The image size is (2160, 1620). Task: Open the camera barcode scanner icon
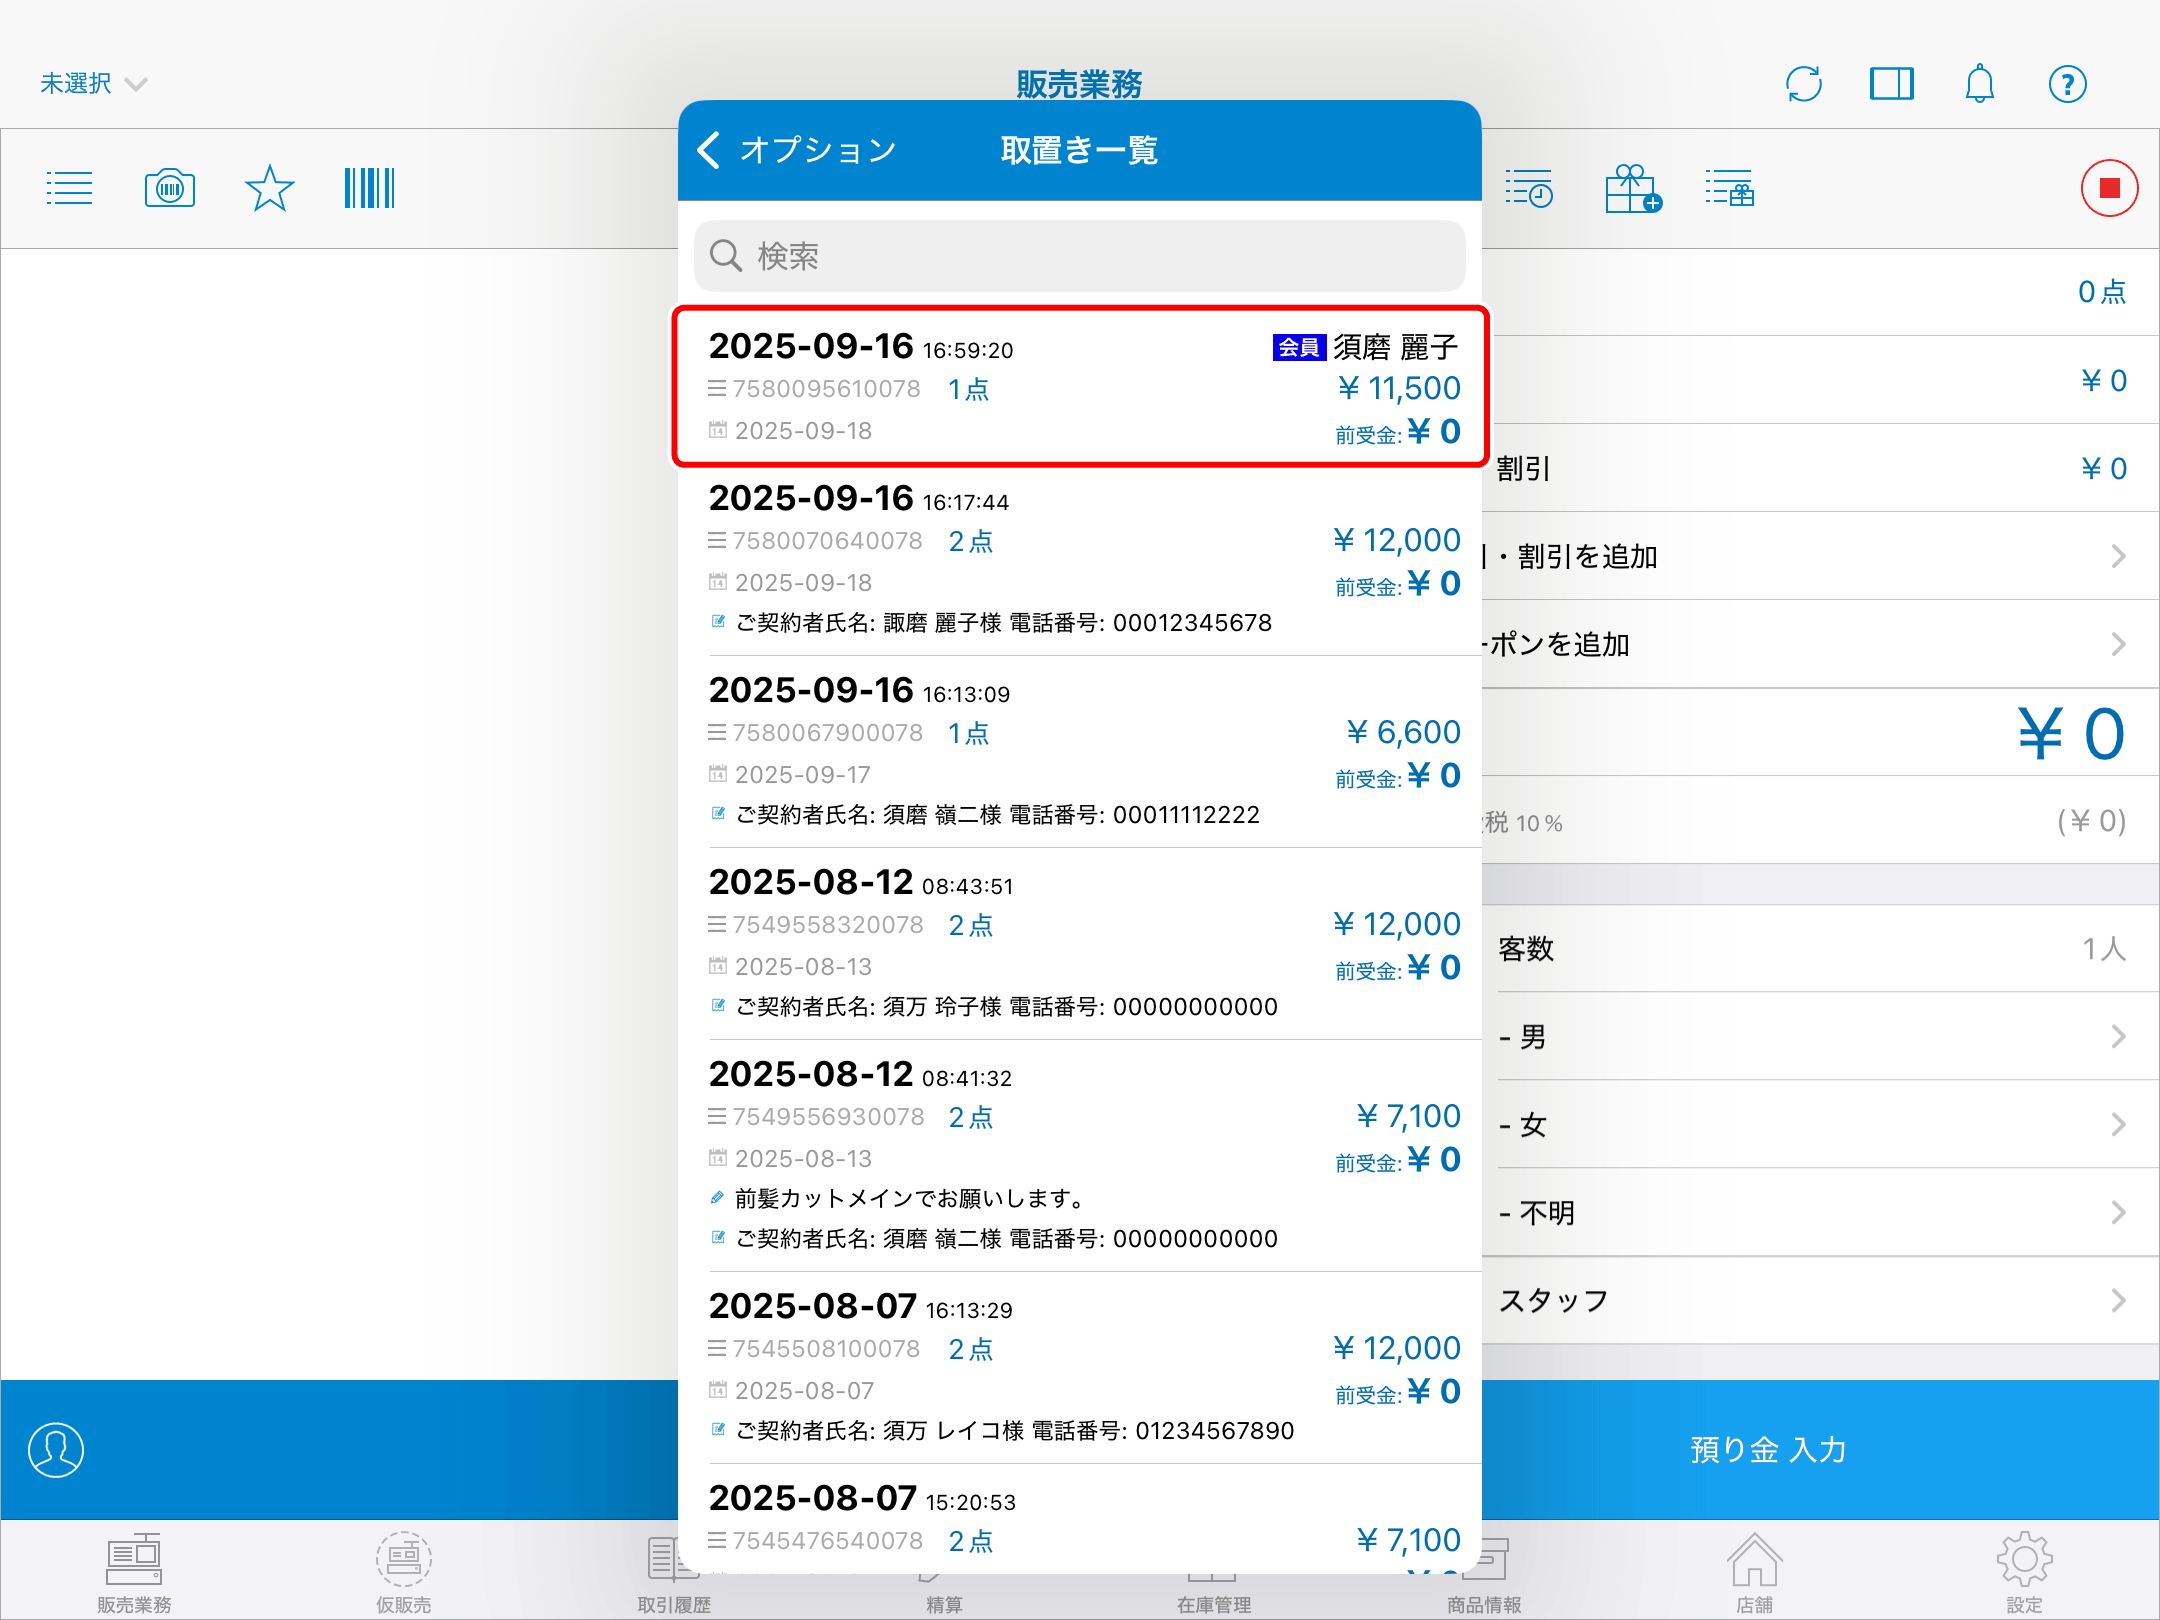click(170, 188)
